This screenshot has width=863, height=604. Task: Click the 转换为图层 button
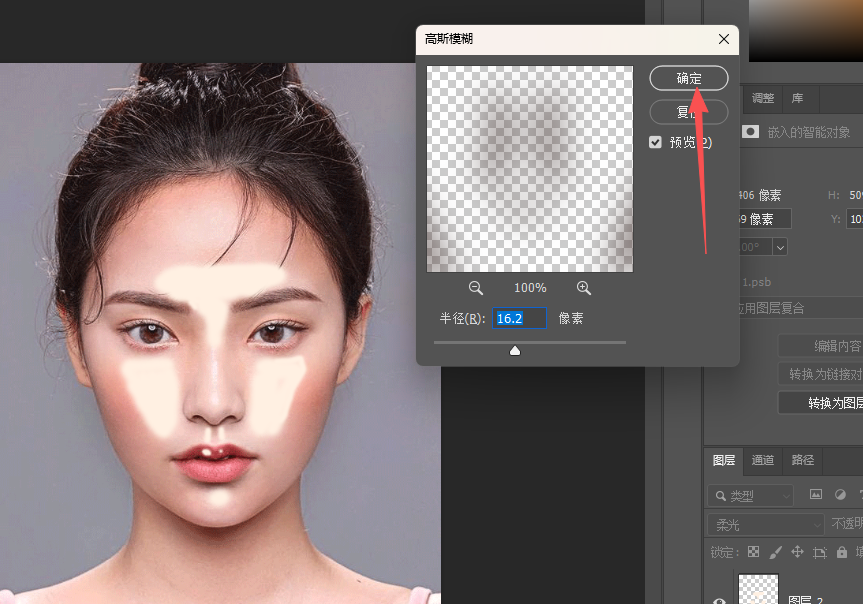[x=821, y=403]
